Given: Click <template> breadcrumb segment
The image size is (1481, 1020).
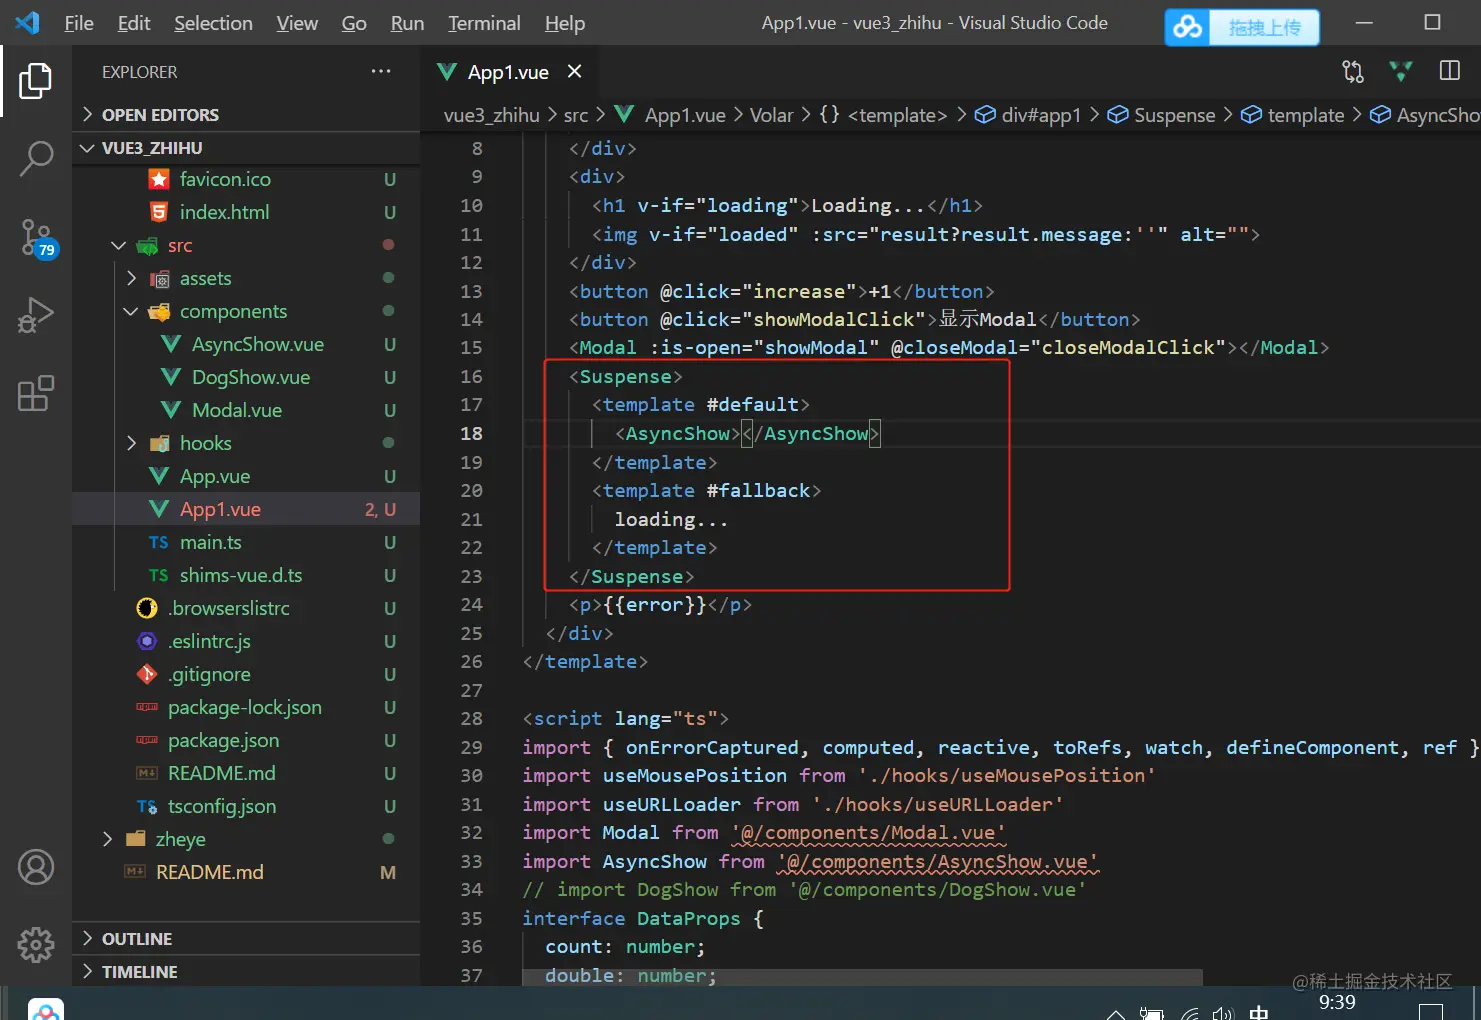Looking at the screenshot, I should 883,115.
